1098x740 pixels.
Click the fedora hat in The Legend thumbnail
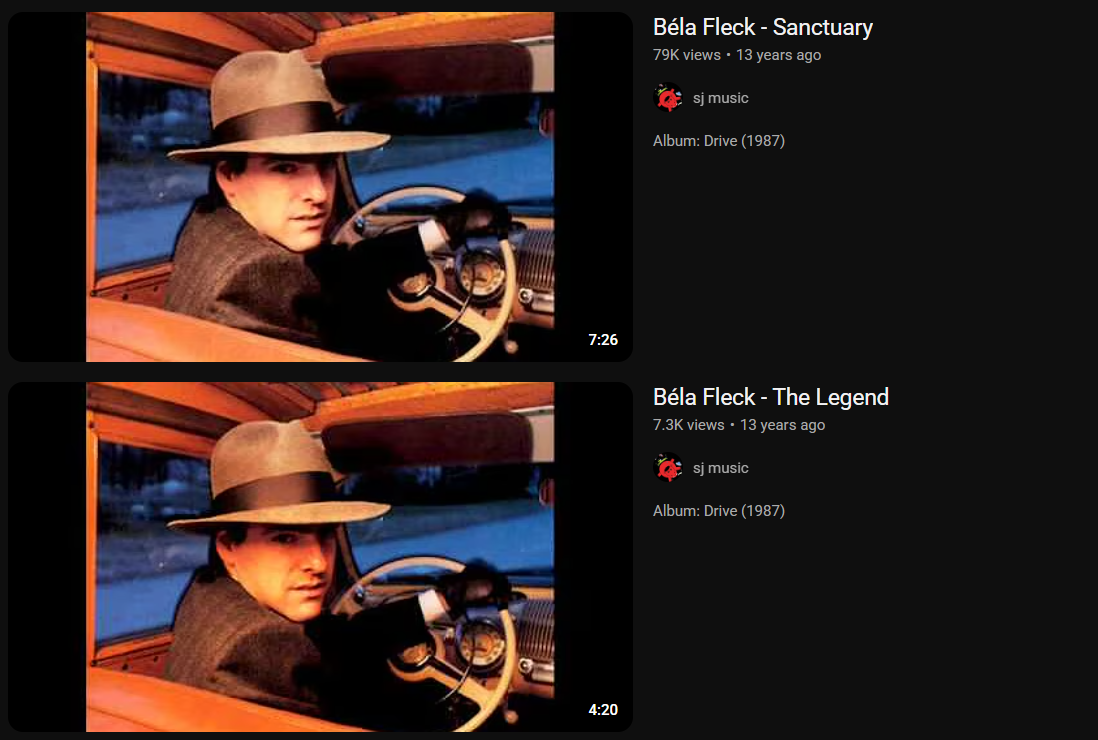click(277, 476)
